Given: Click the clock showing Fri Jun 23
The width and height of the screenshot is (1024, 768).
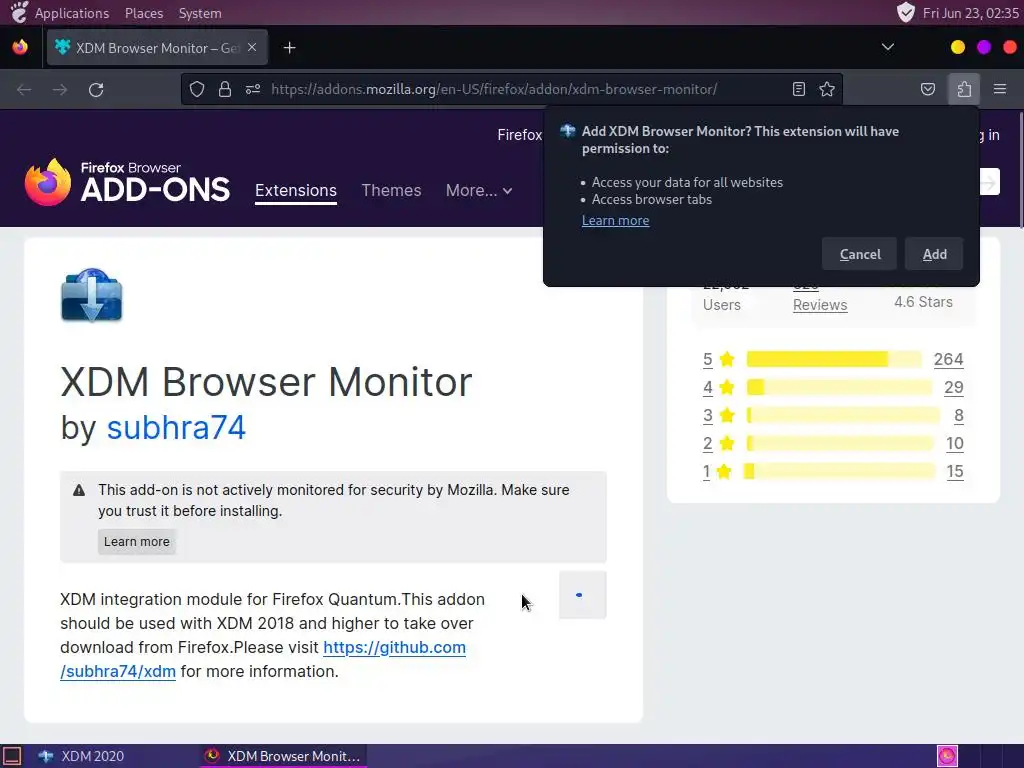Looking at the screenshot, I should 970,13.
